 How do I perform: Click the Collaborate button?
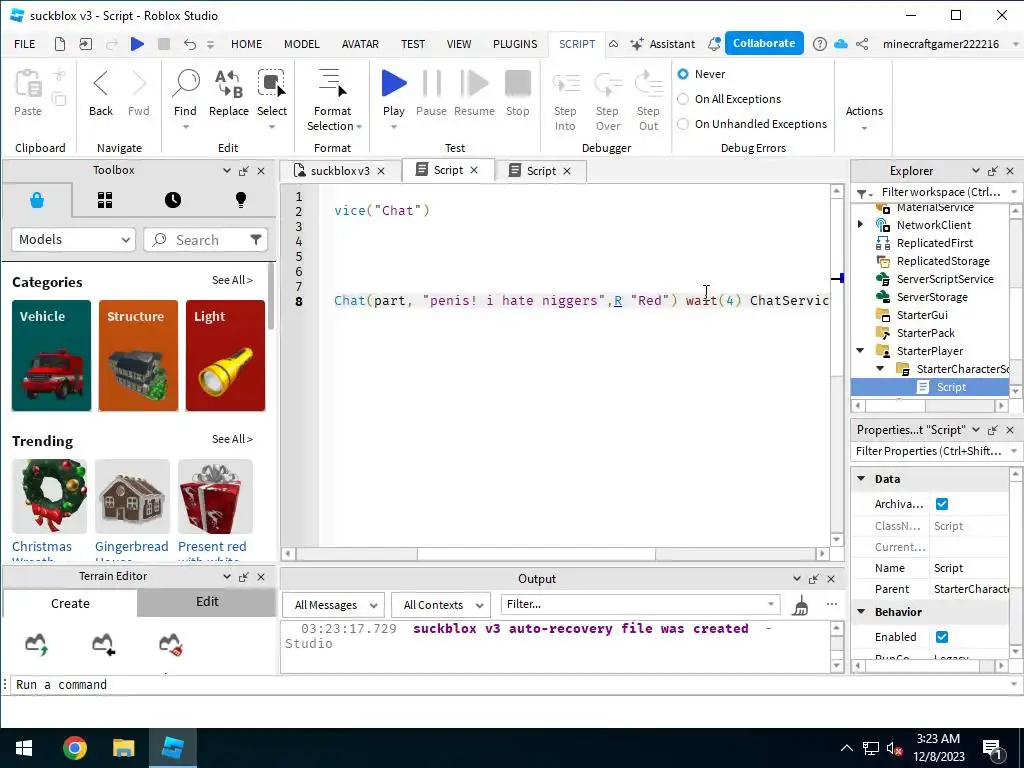tap(764, 43)
